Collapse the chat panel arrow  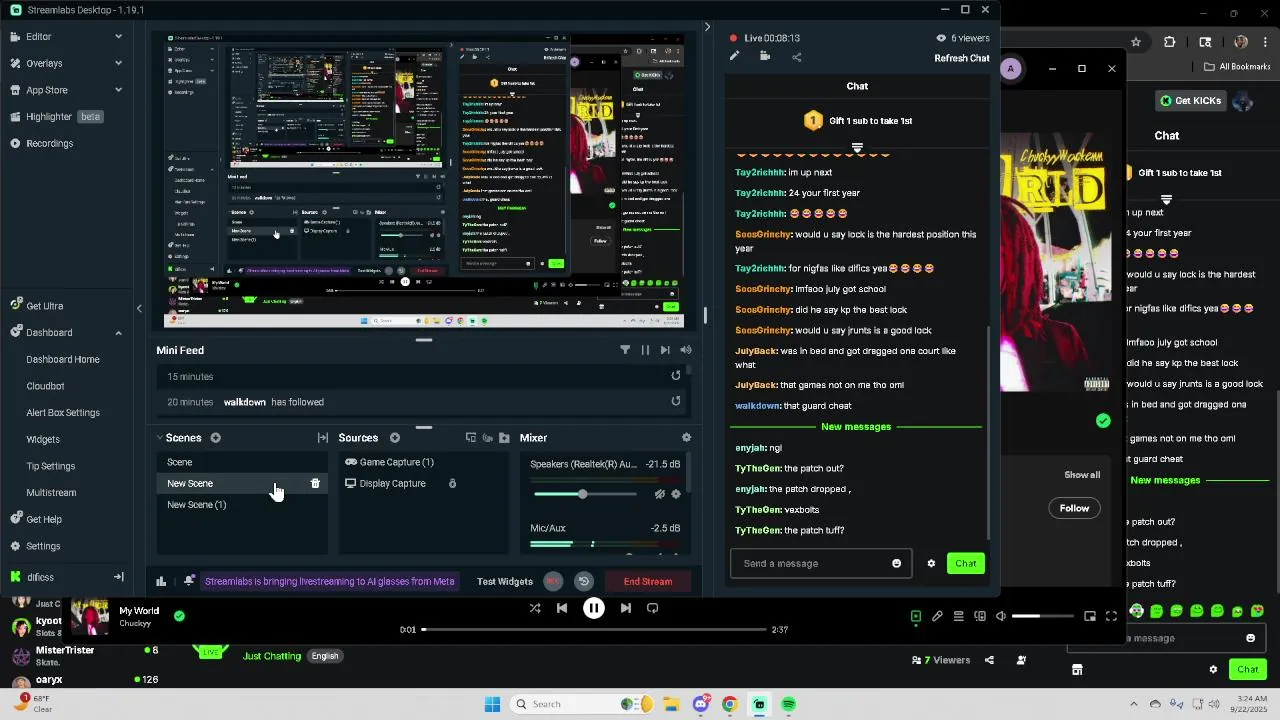coord(707,27)
